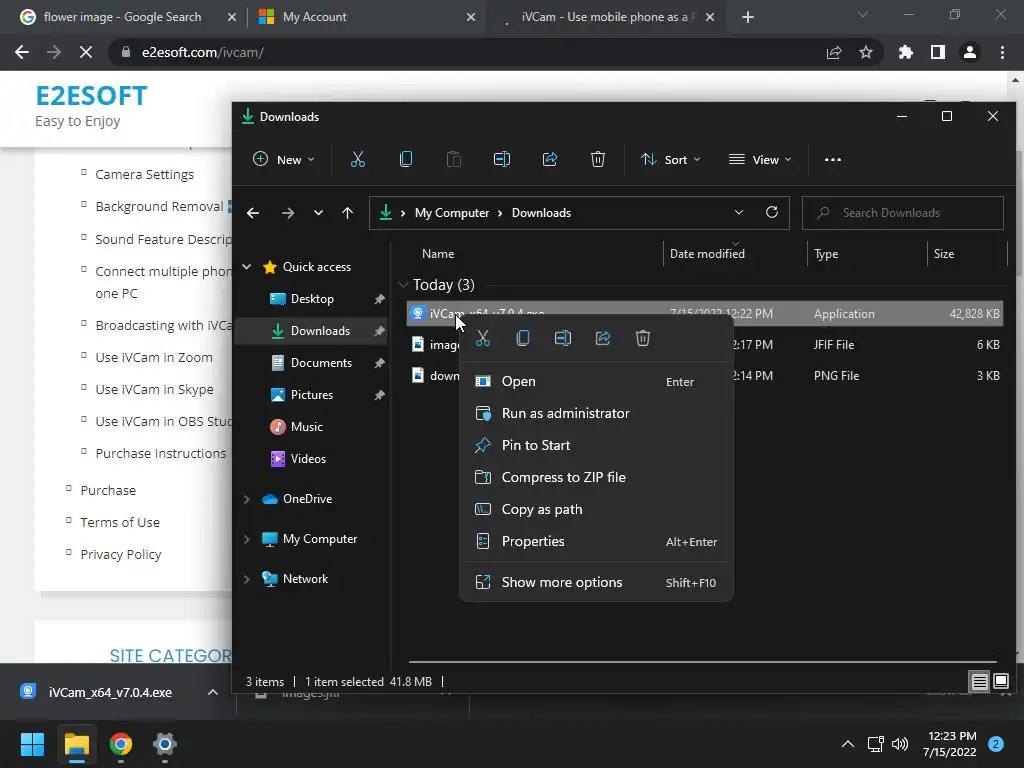1024x768 pixels.
Task: Click Delete trash icon in Explorer toolbar
Action: point(598,159)
